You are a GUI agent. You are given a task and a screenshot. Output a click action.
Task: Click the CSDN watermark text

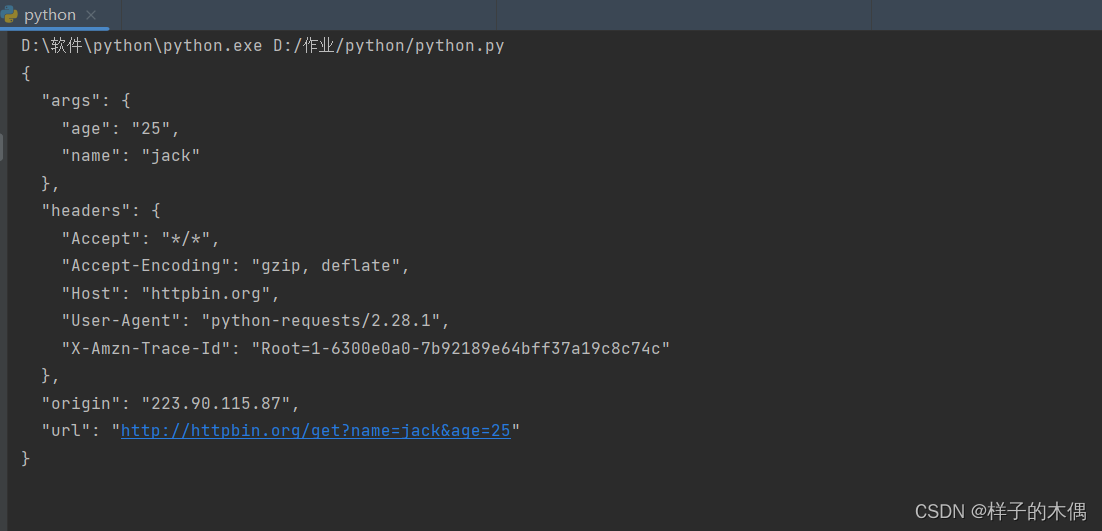pos(1001,511)
